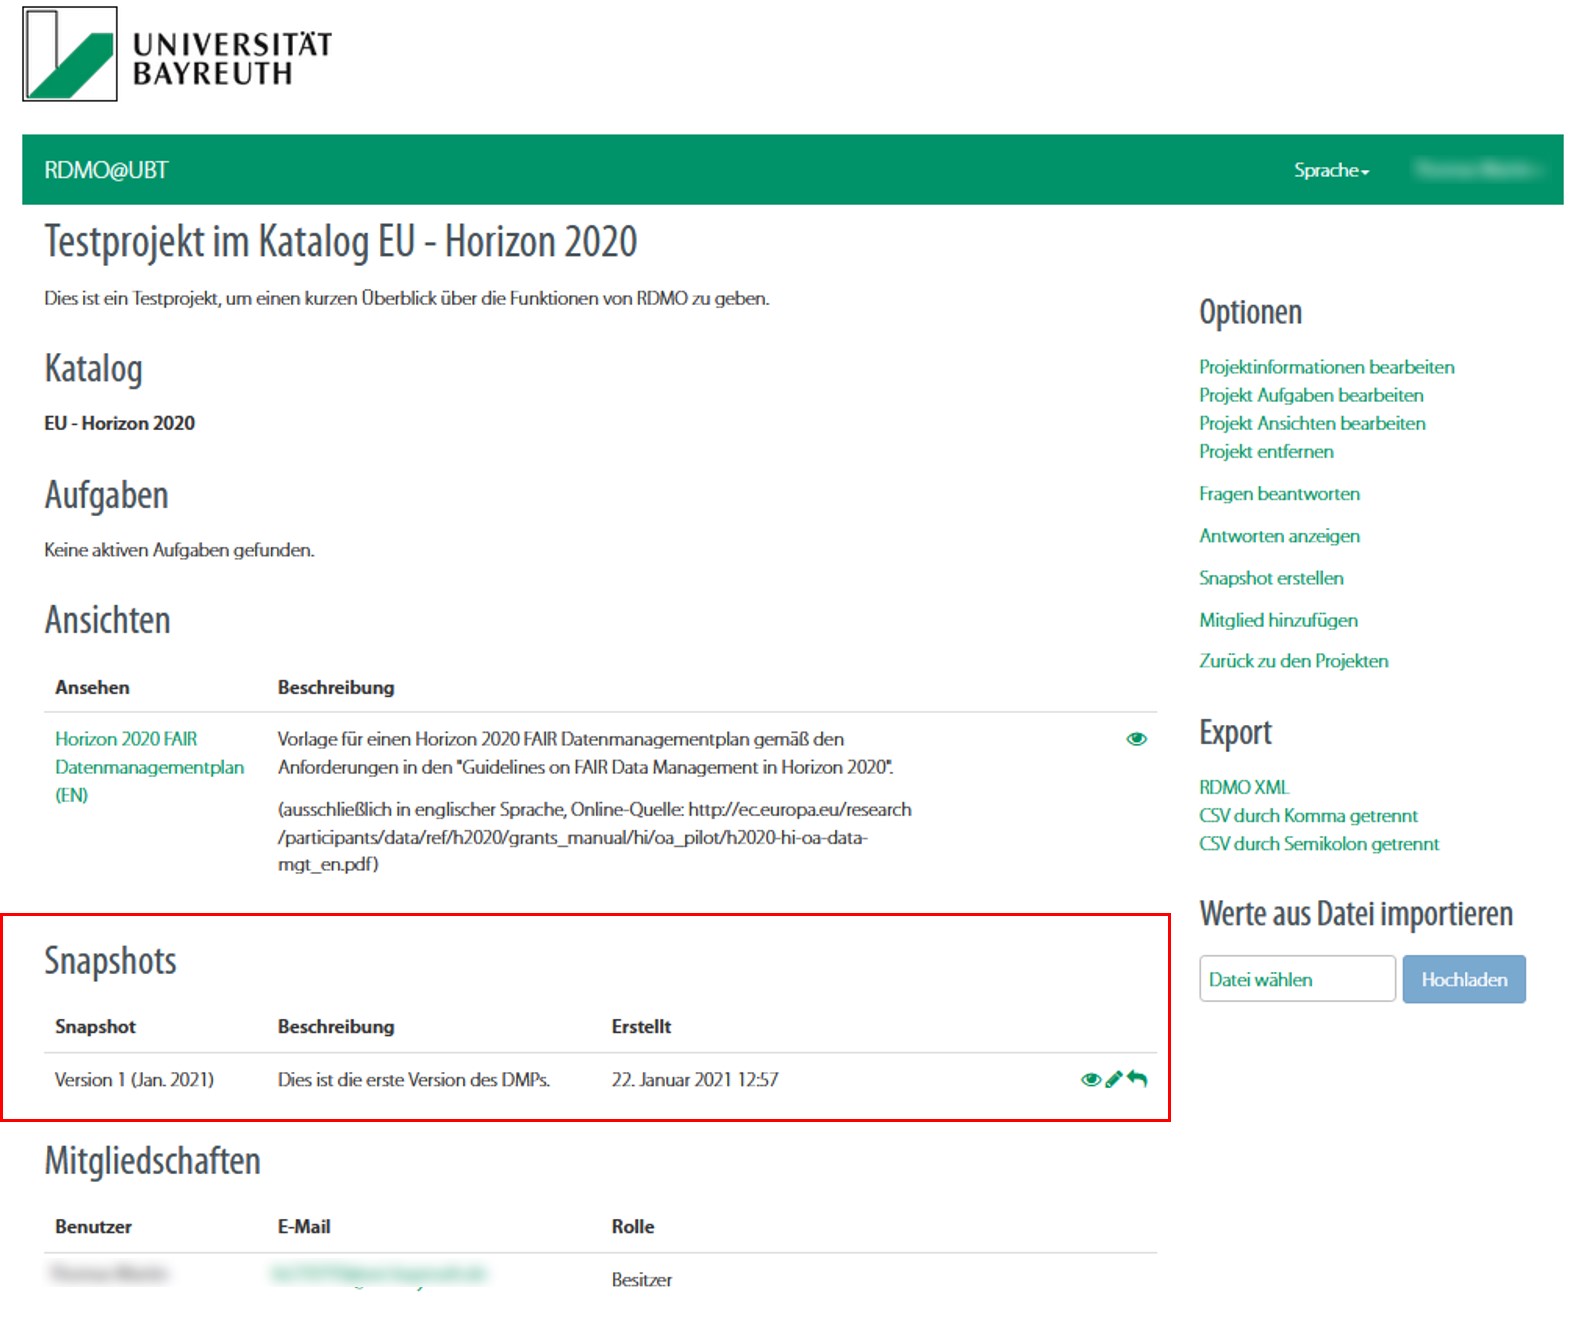Click Zurück zu den Projekten
The image size is (1570, 1327).
coord(1293,661)
